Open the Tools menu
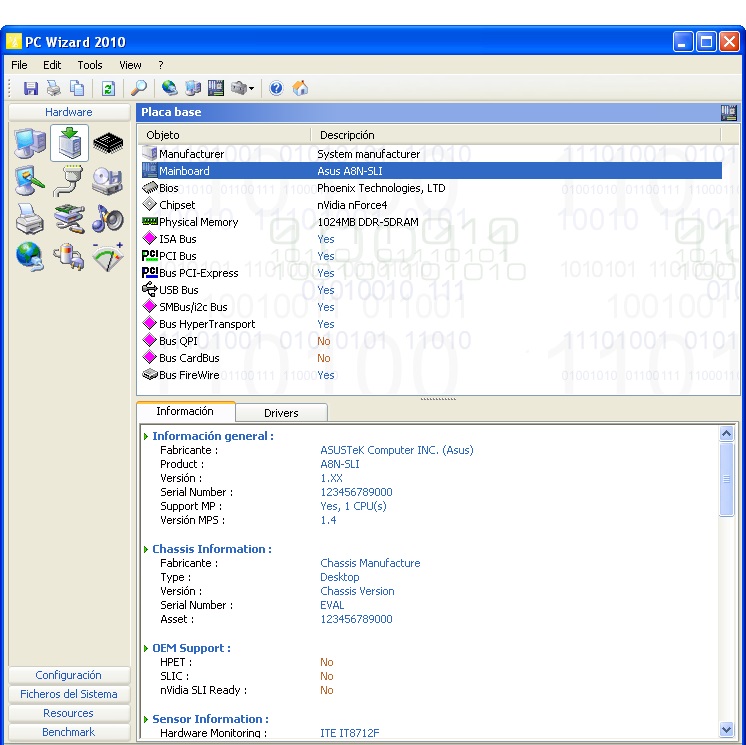Screen dimensions: 746x745 [x=90, y=65]
